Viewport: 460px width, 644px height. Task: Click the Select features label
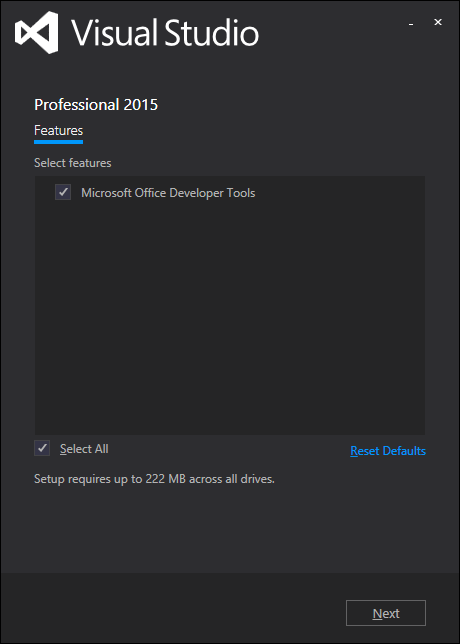point(73,163)
